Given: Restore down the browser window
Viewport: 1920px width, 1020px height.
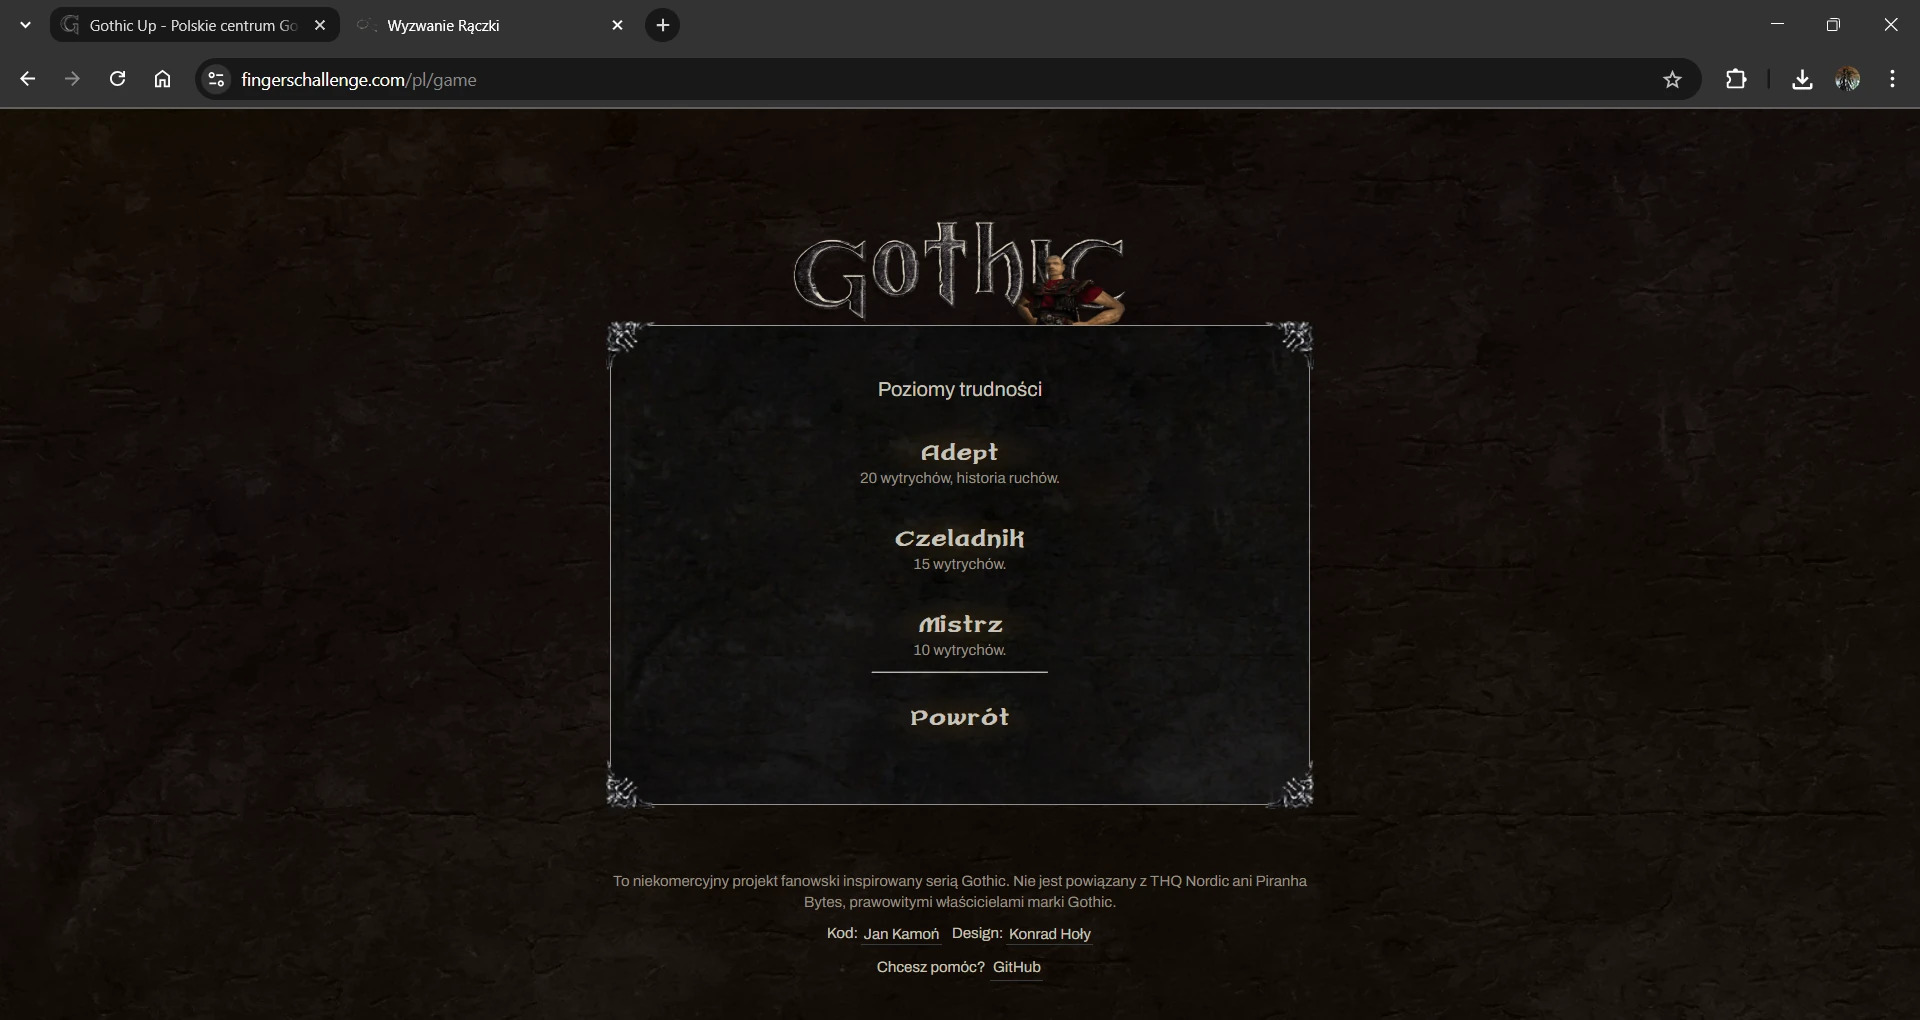Looking at the screenshot, I should coord(1833,25).
